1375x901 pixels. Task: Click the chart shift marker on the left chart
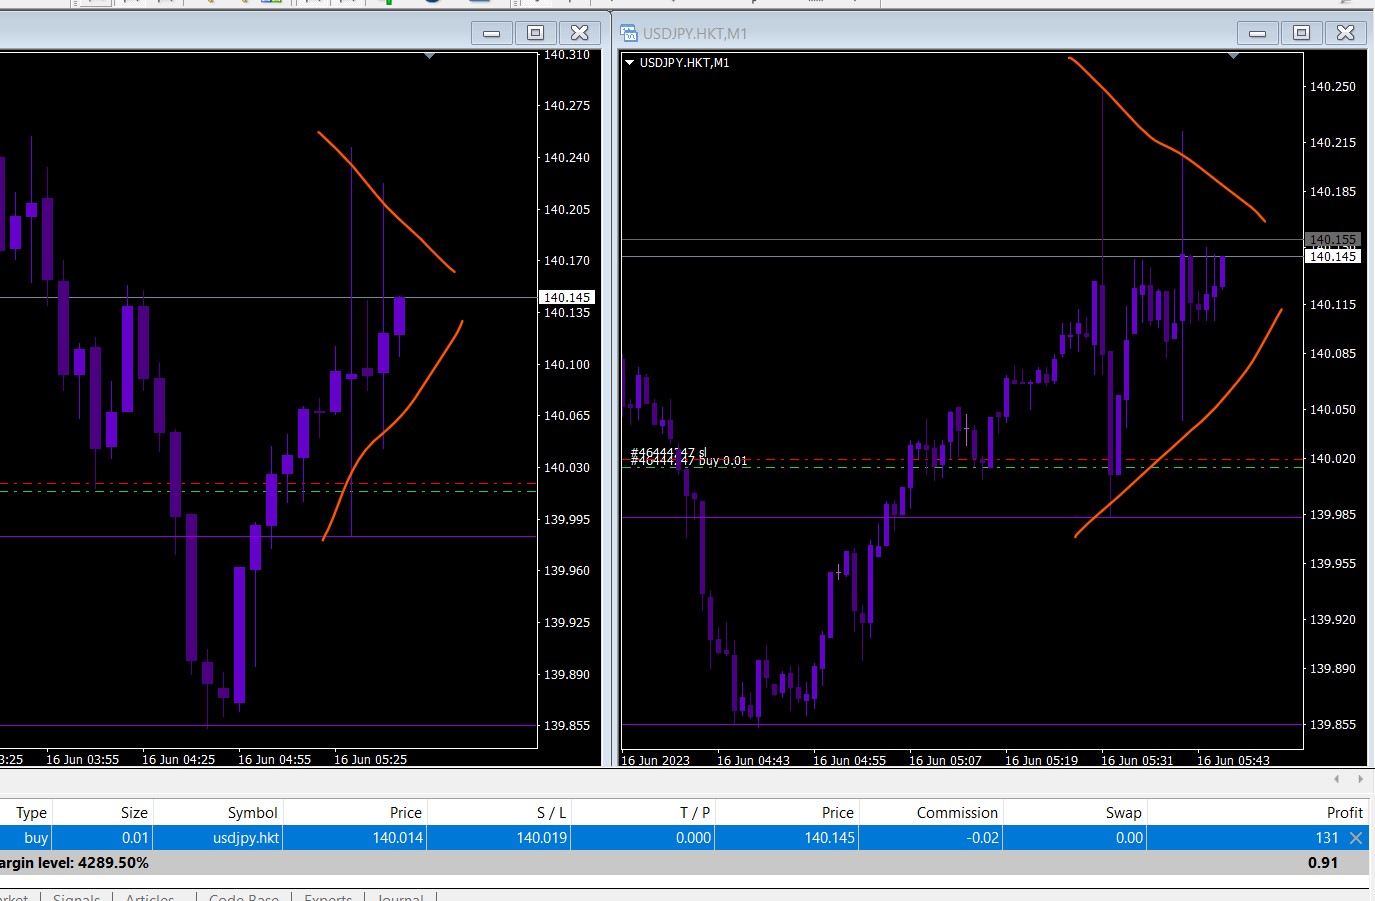click(429, 56)
